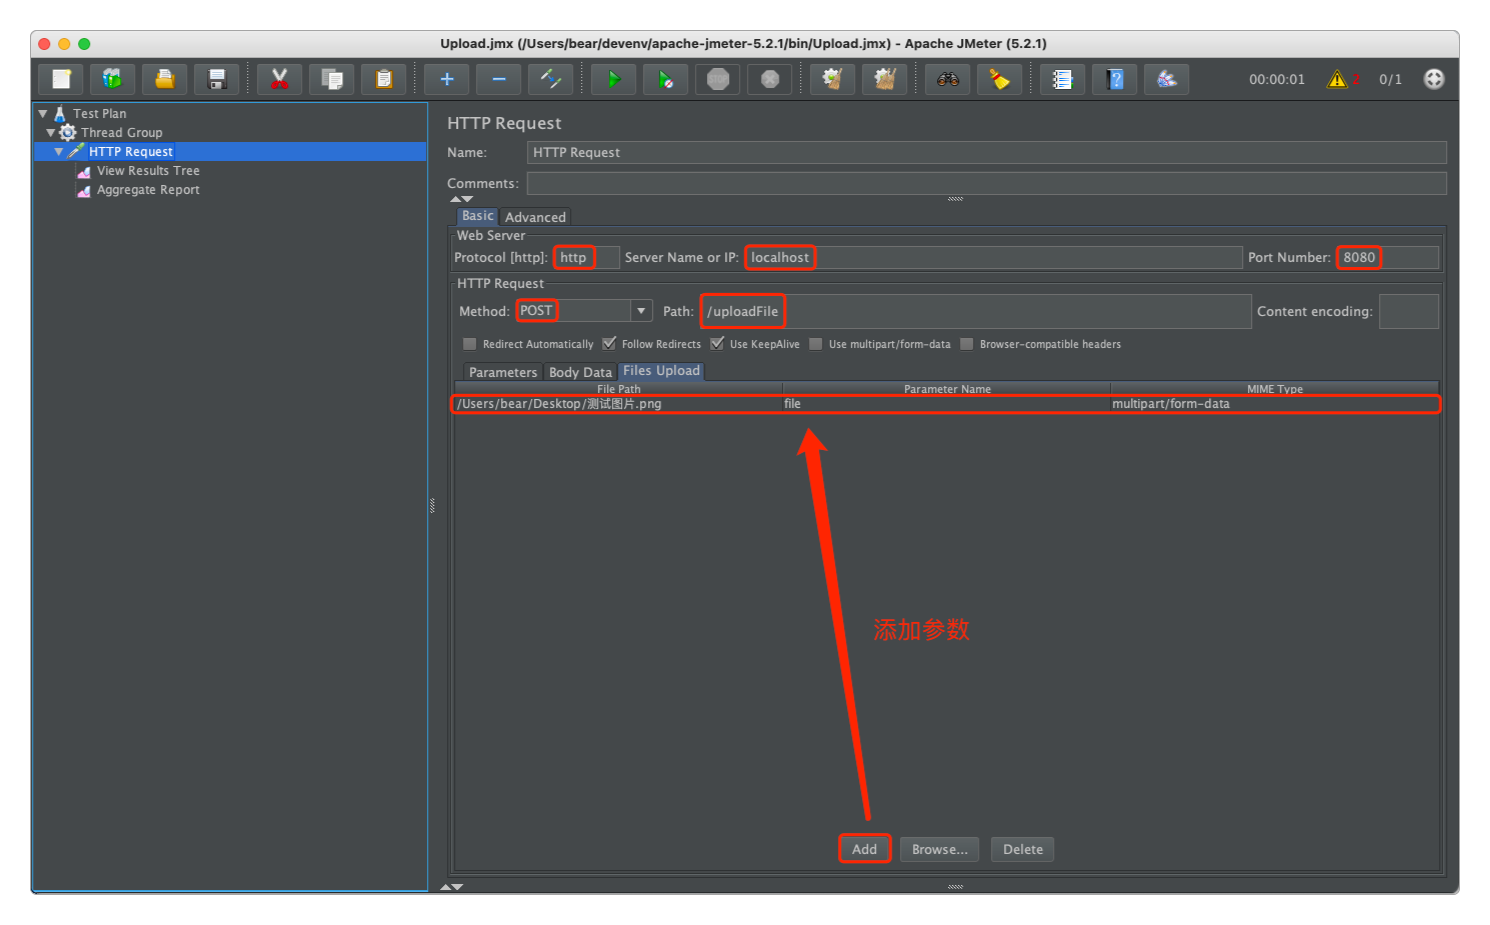The height and width of the screenshot is (925, 1490).
Task: Select Test Plan root node
Action: tap(99, 114)
